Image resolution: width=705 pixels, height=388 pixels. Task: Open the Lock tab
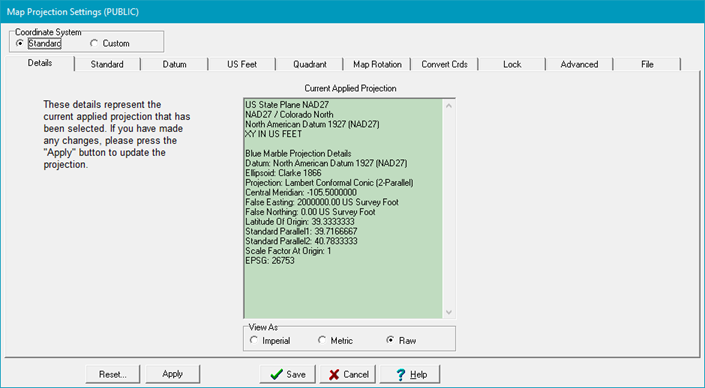(x=512, y=64)
